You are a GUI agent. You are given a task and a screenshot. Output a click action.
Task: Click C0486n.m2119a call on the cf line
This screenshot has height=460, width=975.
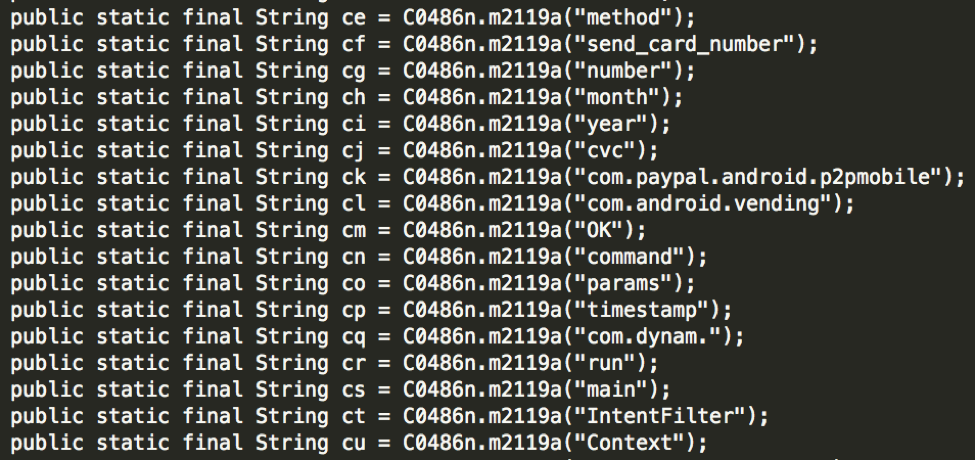click(483, 44)
